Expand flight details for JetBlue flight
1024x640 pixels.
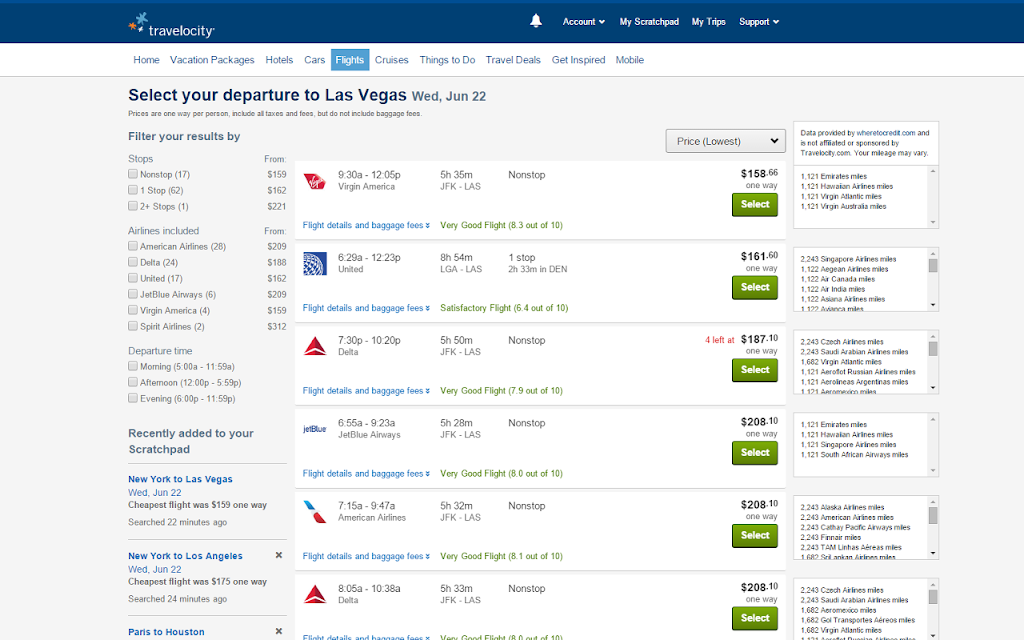(x=366, y=473)
